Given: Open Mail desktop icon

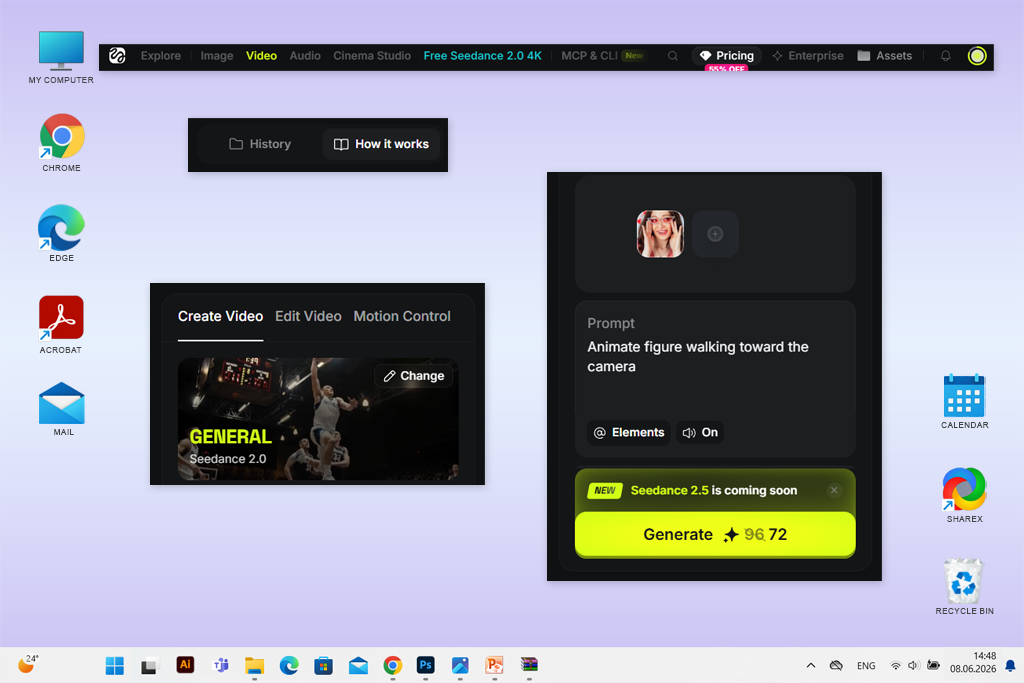Looking at the screenshot, I should point(61,409).
